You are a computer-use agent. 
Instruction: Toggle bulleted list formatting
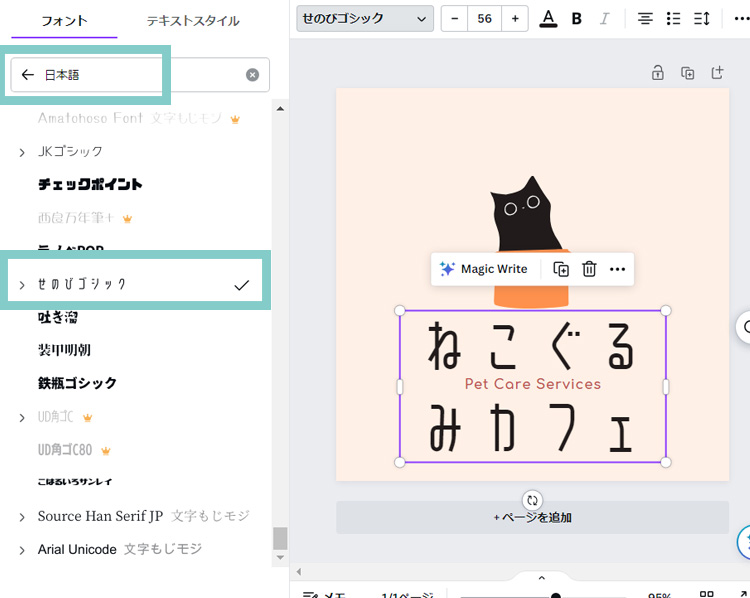point(673,19)
